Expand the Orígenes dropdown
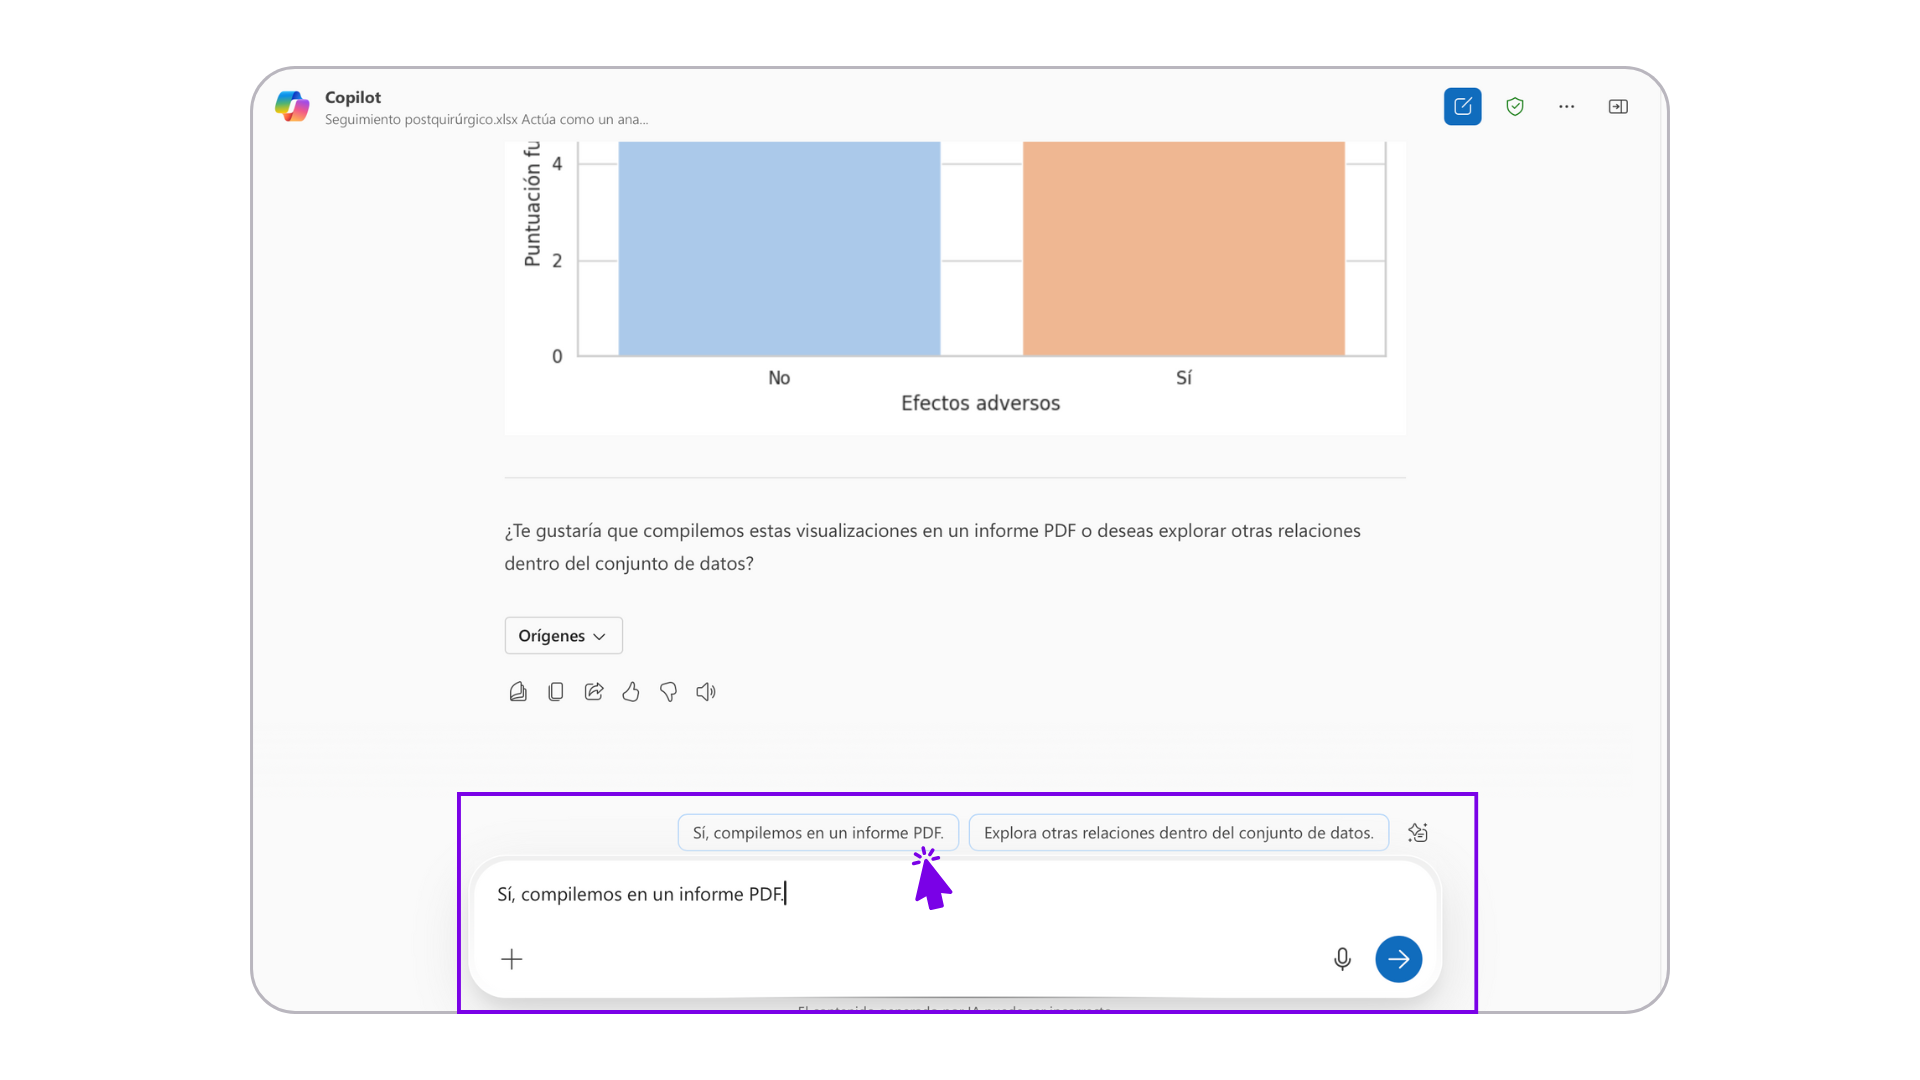The width and height of the screenshot is (1920, 1080). (563, 635)
